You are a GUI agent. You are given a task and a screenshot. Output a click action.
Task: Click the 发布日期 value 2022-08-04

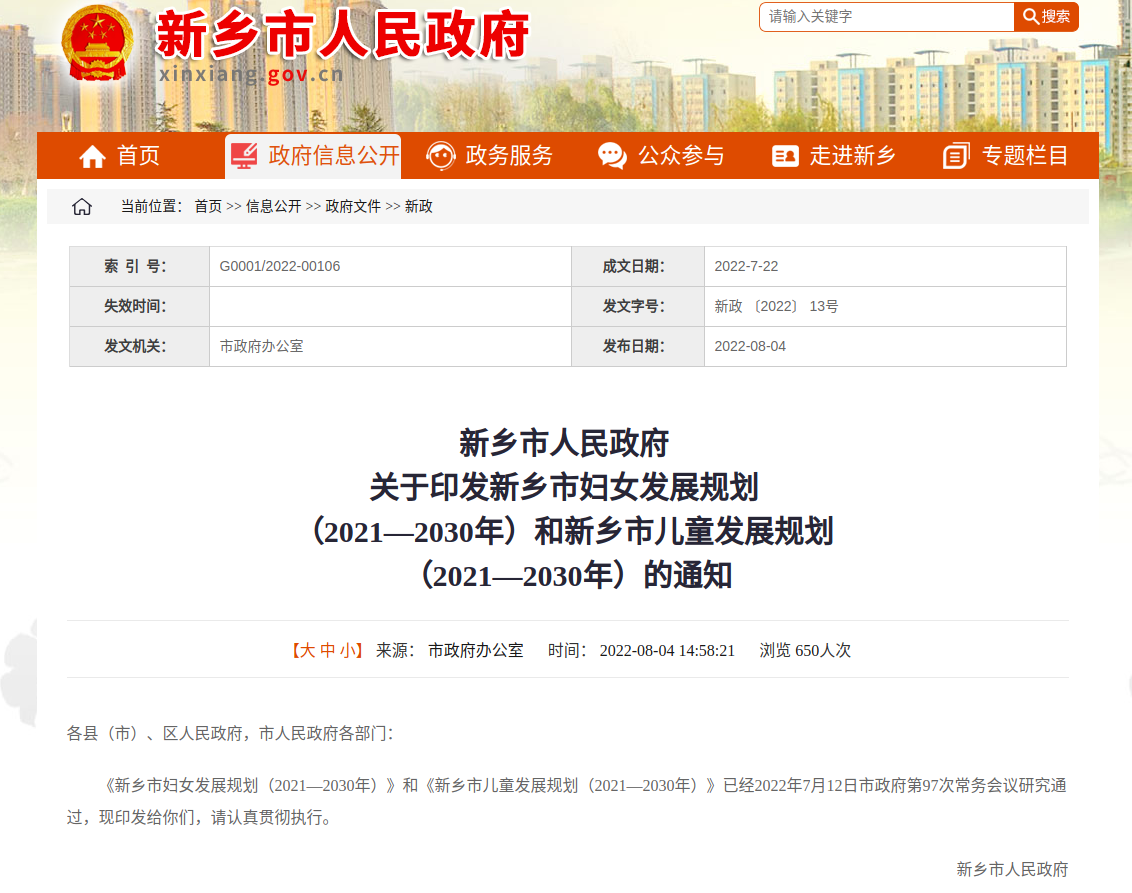tap(750, 347)
